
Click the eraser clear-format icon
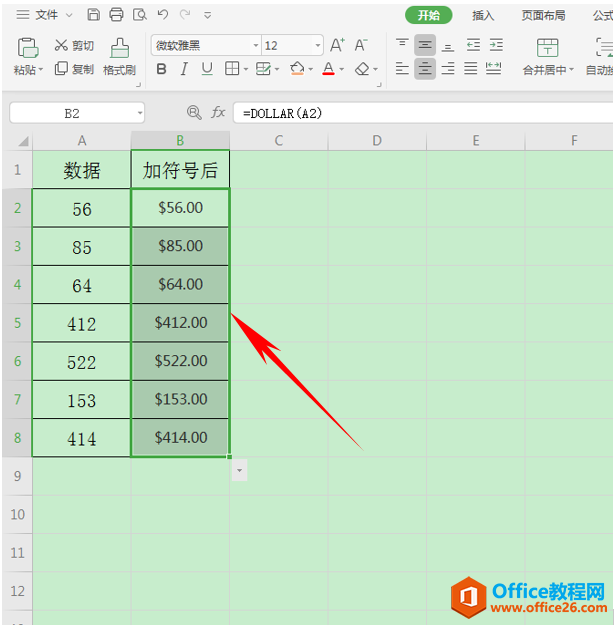(x=362, y=69)
